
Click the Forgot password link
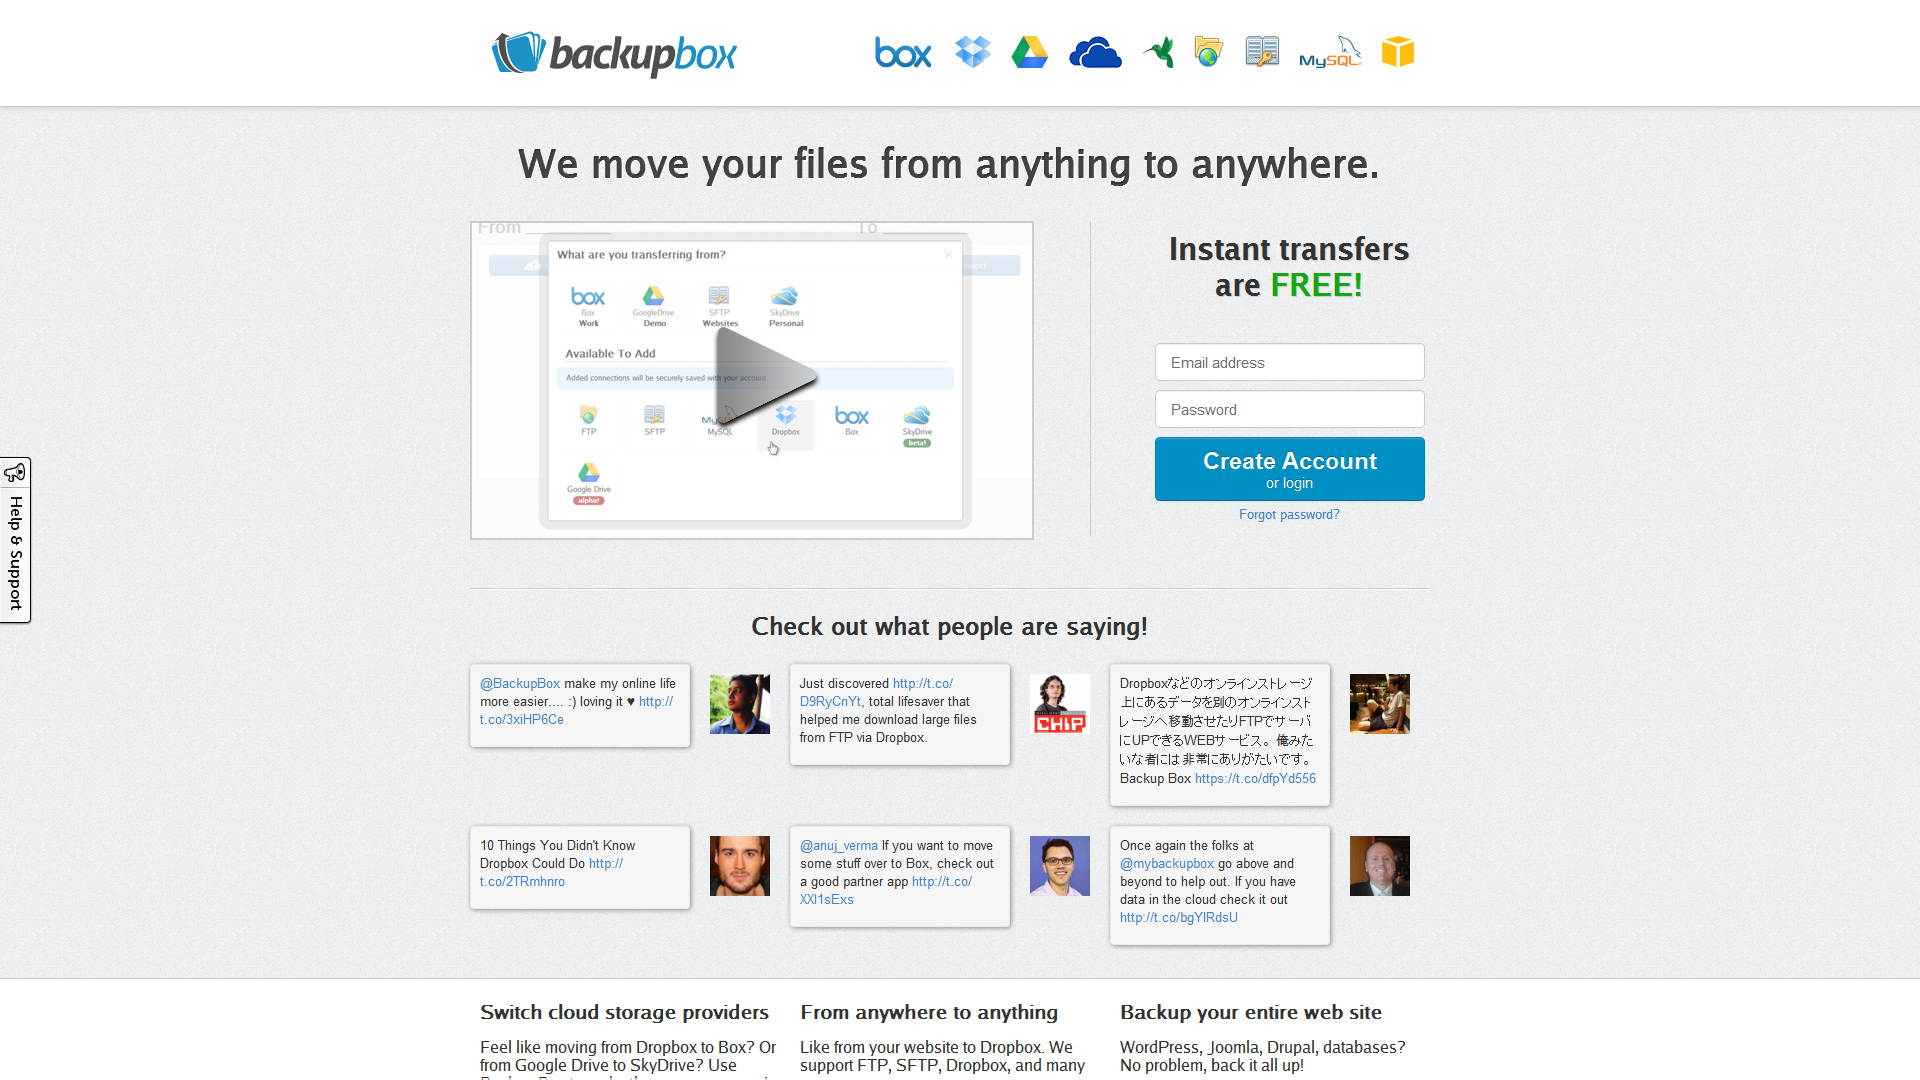point(1288,514)
